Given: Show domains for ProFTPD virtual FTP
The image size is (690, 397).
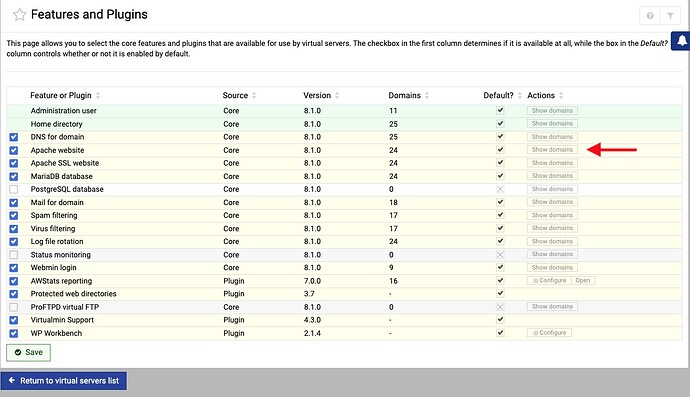Looking at the screenshot, I should tap(552, 306).
